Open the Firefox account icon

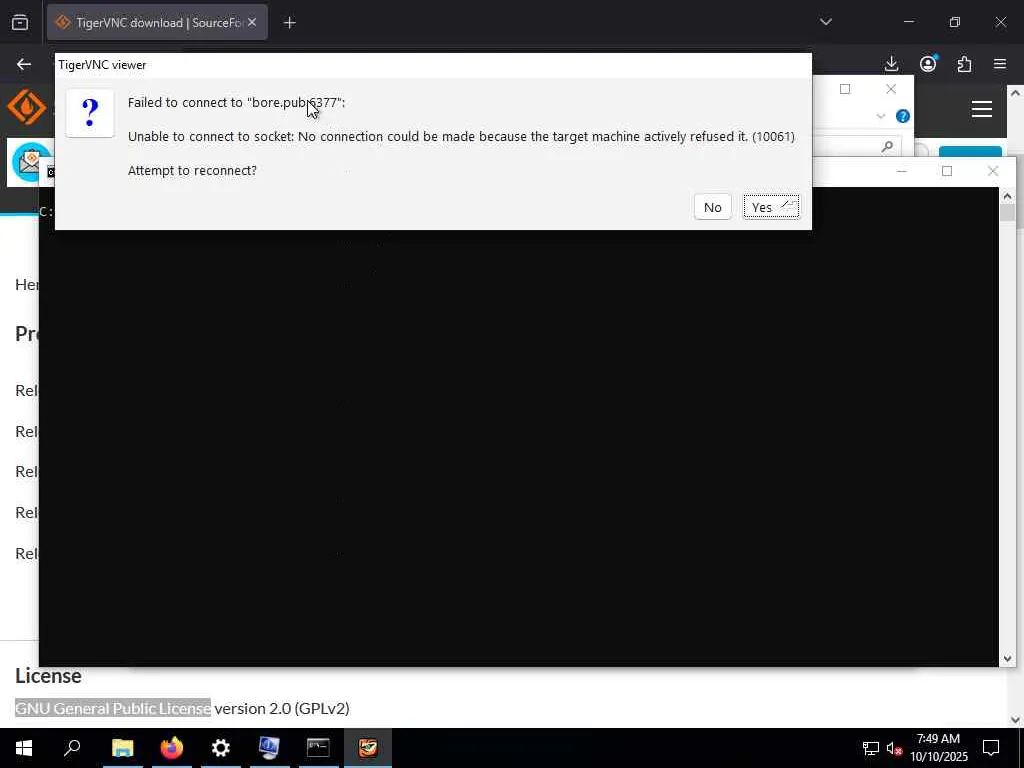pyautogui.click(x=928, y=64)
